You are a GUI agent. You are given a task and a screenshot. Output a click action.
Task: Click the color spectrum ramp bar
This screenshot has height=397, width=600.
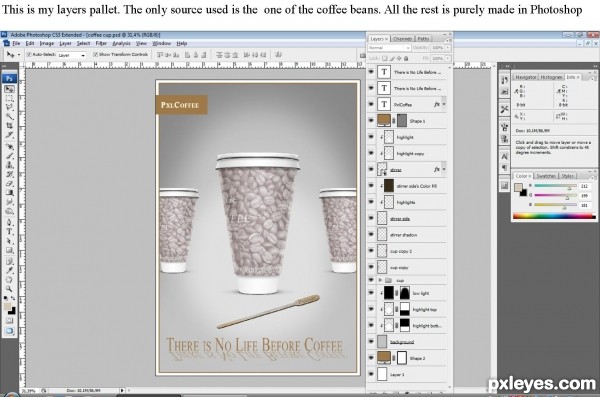click(x=554, y=216)
